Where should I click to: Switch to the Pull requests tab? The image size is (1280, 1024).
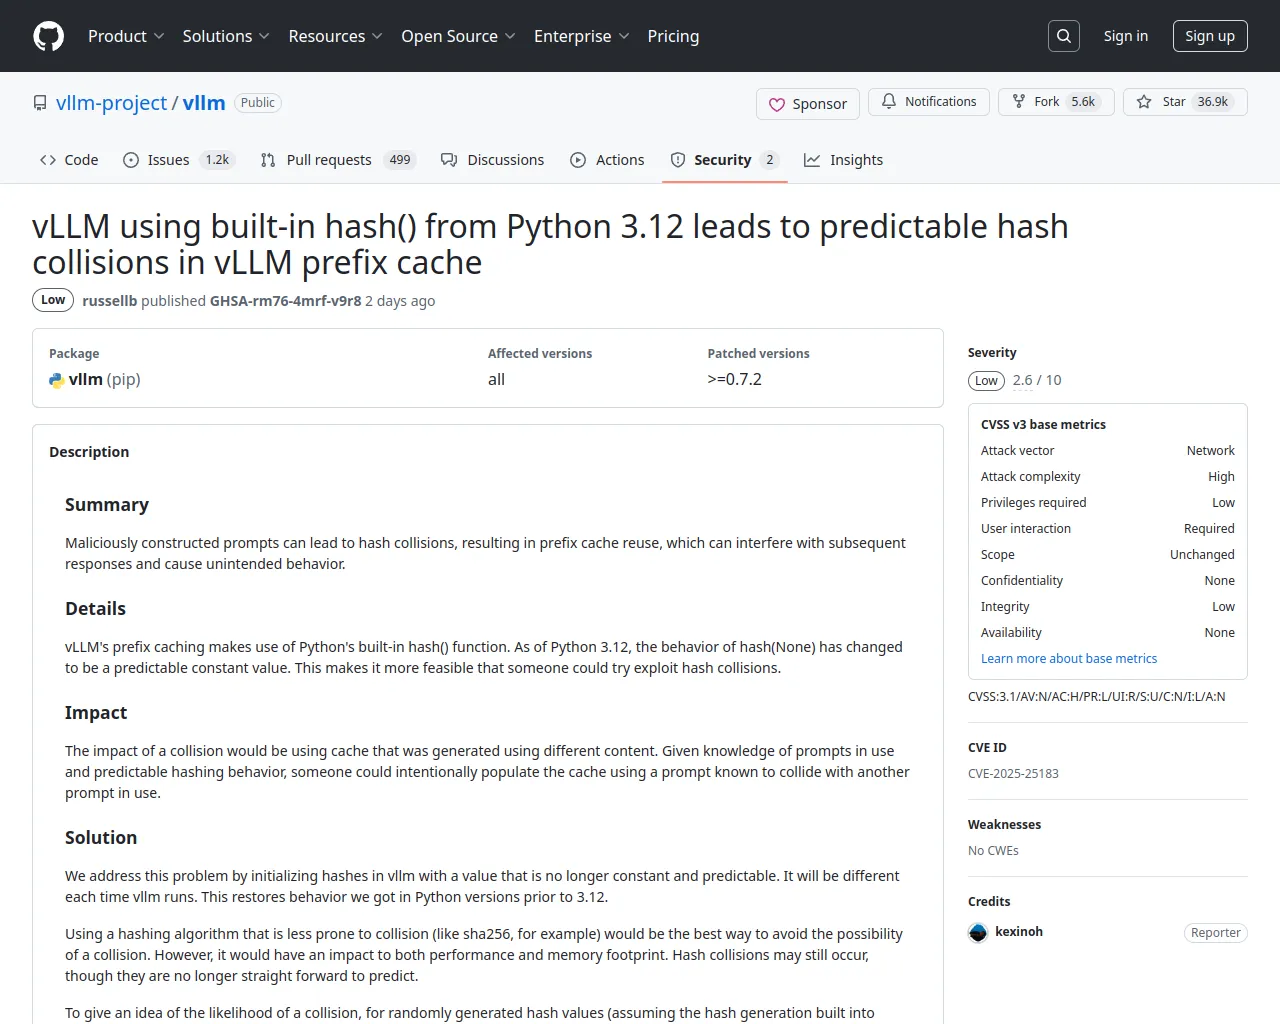[338, 160]
